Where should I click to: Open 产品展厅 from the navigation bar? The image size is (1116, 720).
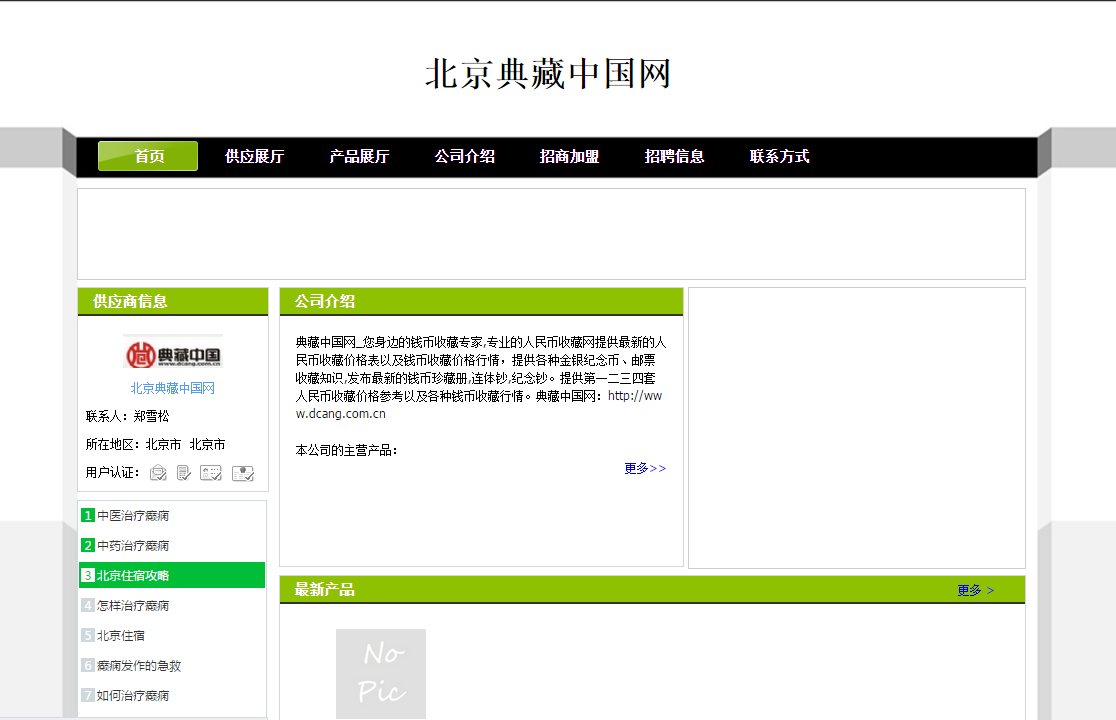point(359,156)
